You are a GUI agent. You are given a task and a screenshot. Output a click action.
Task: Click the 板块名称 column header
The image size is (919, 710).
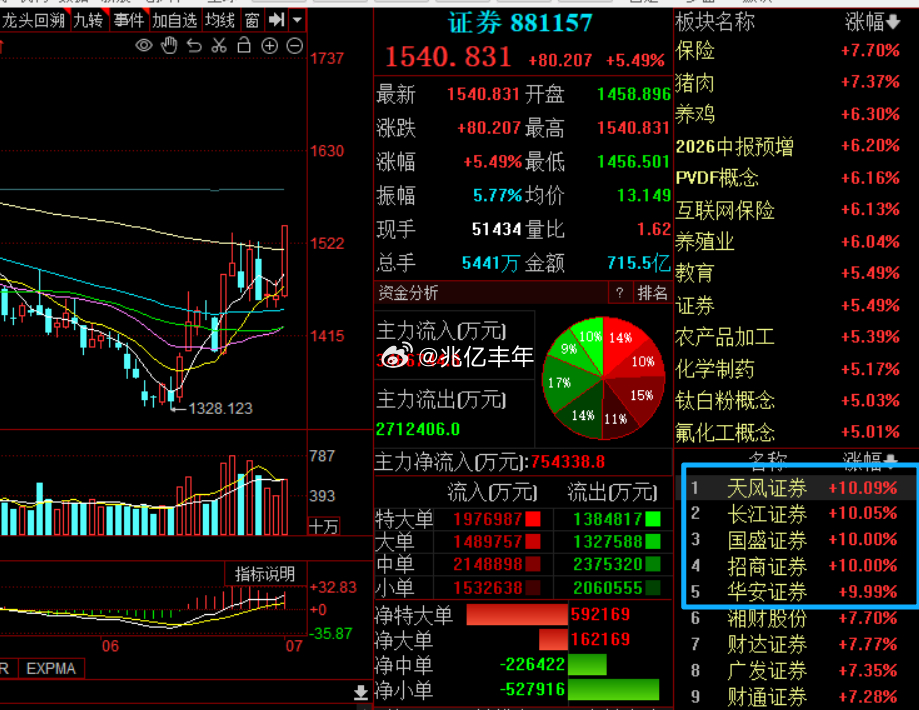pyautogui.click(x=715, y=22)
